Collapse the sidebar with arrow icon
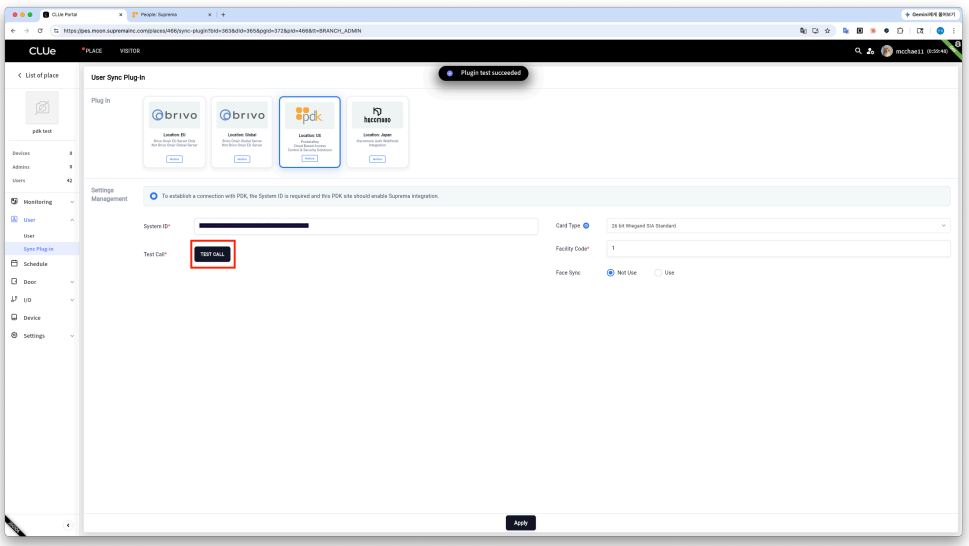This screenshot has width=969, height=546. [68, 526]
